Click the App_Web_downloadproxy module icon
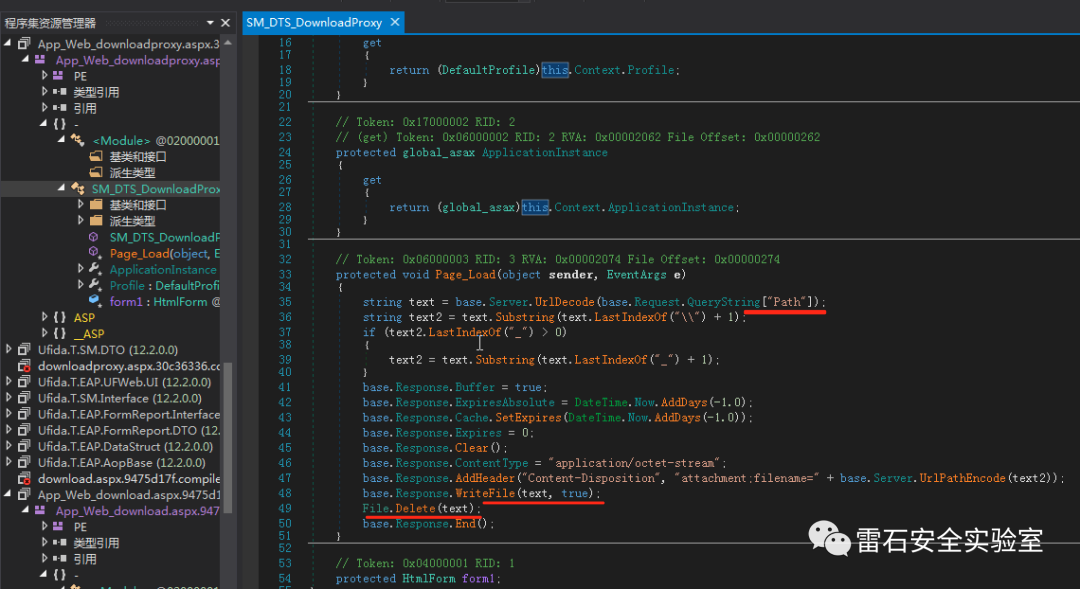This screenshot has width=1080, height=589. click(x=41, y=60)
